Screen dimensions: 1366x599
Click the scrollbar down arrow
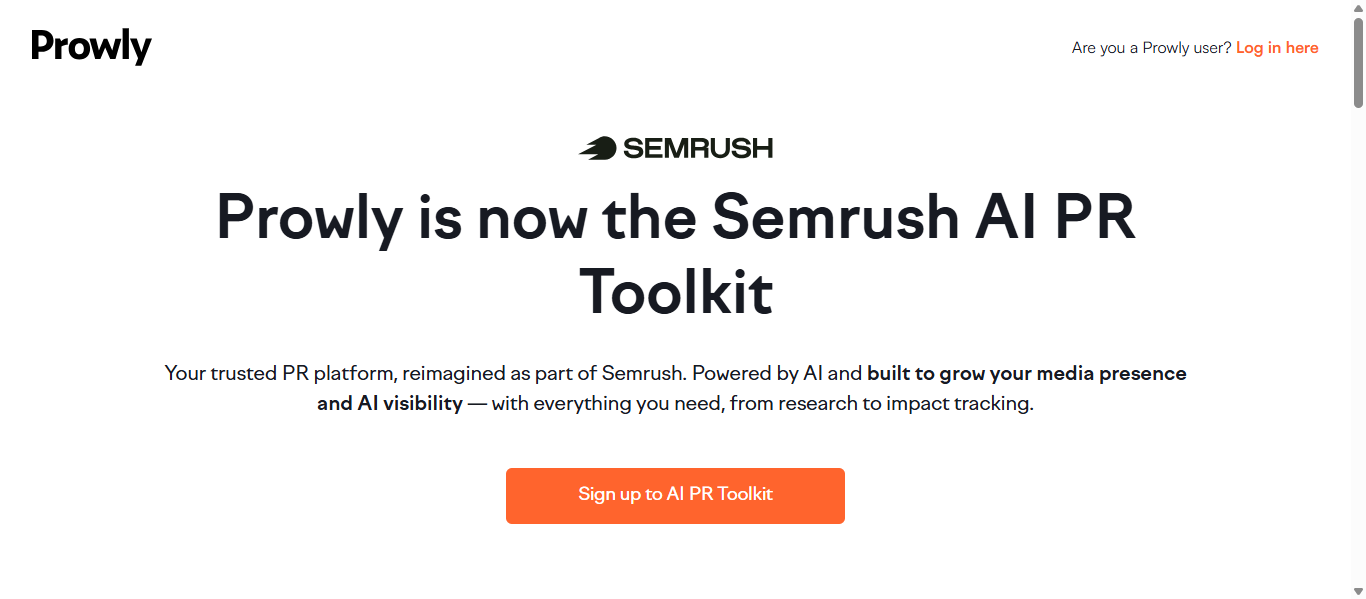pos(1358,592)
